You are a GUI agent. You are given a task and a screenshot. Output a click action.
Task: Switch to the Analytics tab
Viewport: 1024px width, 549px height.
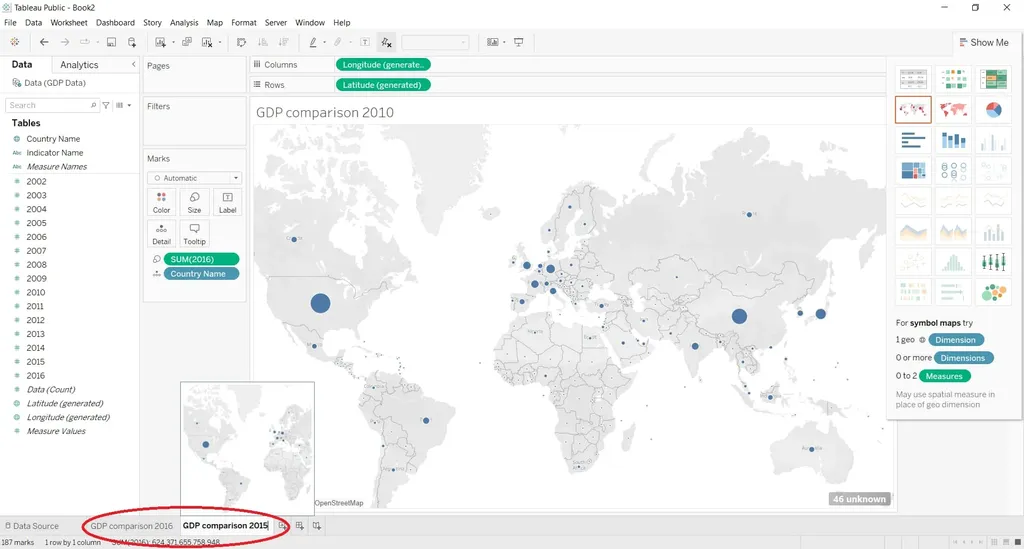[80, 65]
